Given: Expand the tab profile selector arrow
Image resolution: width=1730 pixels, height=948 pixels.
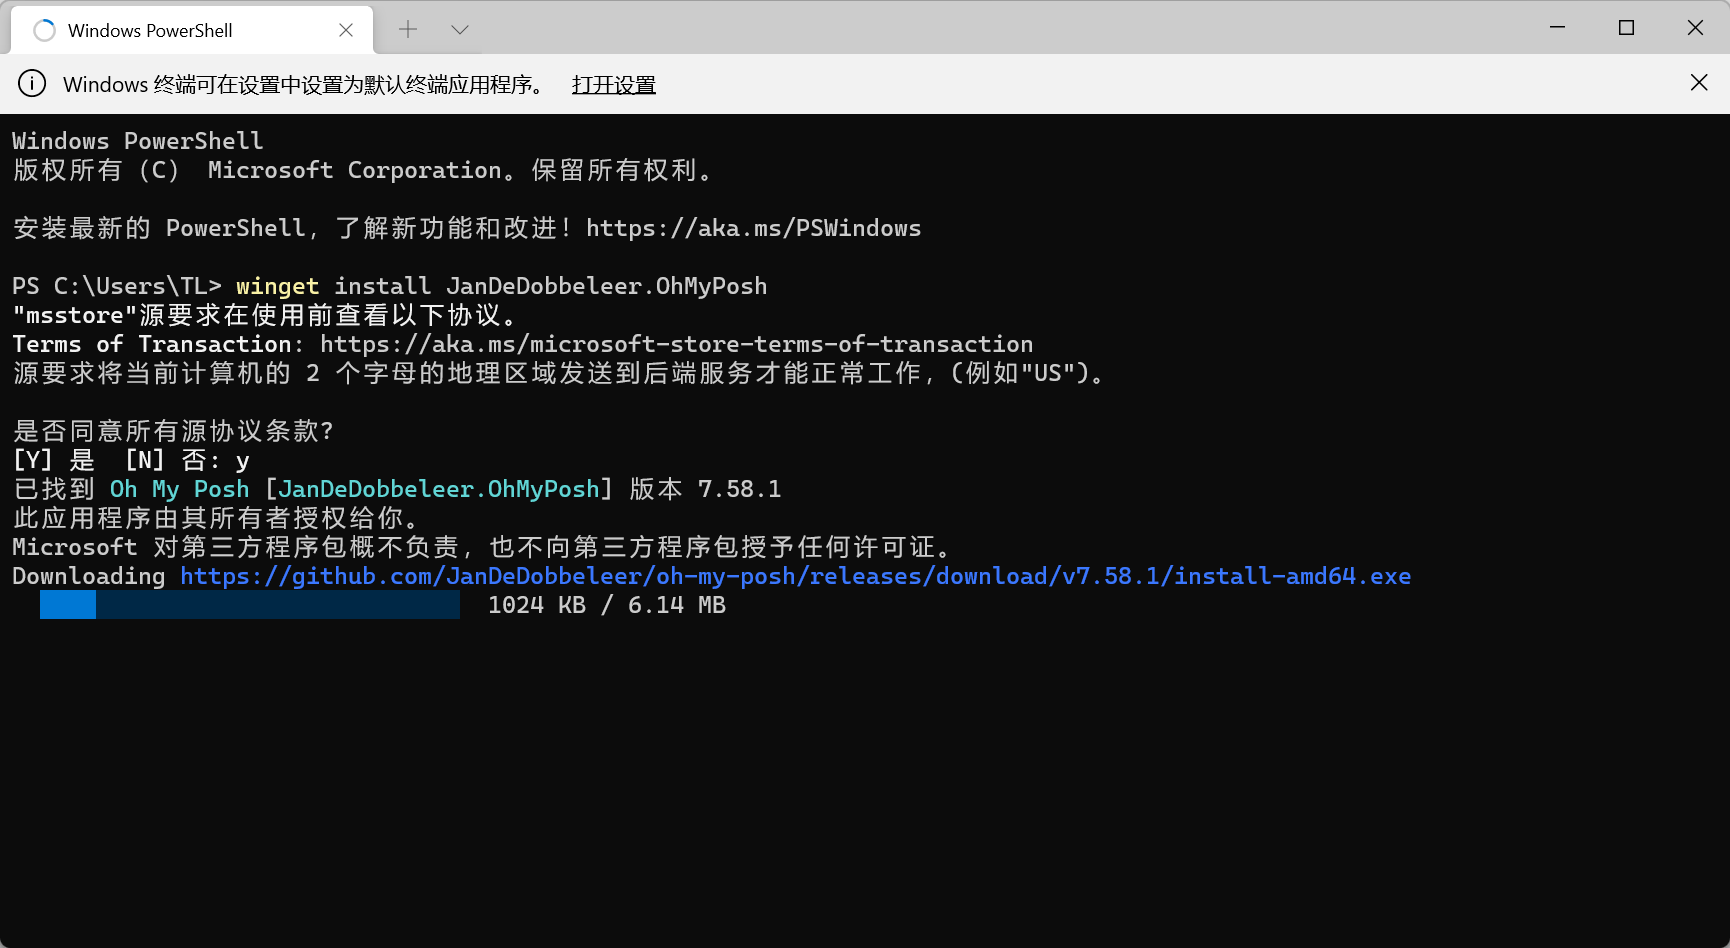Looking at the screenshot, I should (459, 30).
